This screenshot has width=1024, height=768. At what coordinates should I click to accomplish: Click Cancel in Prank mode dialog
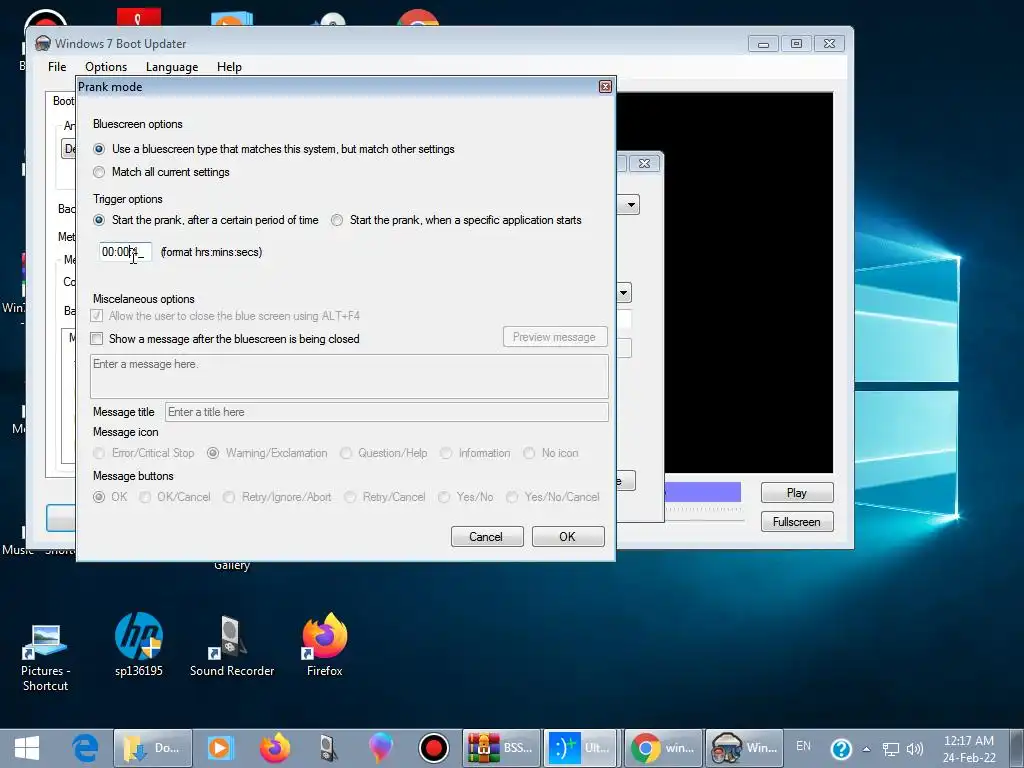click(x=487, y=537)
